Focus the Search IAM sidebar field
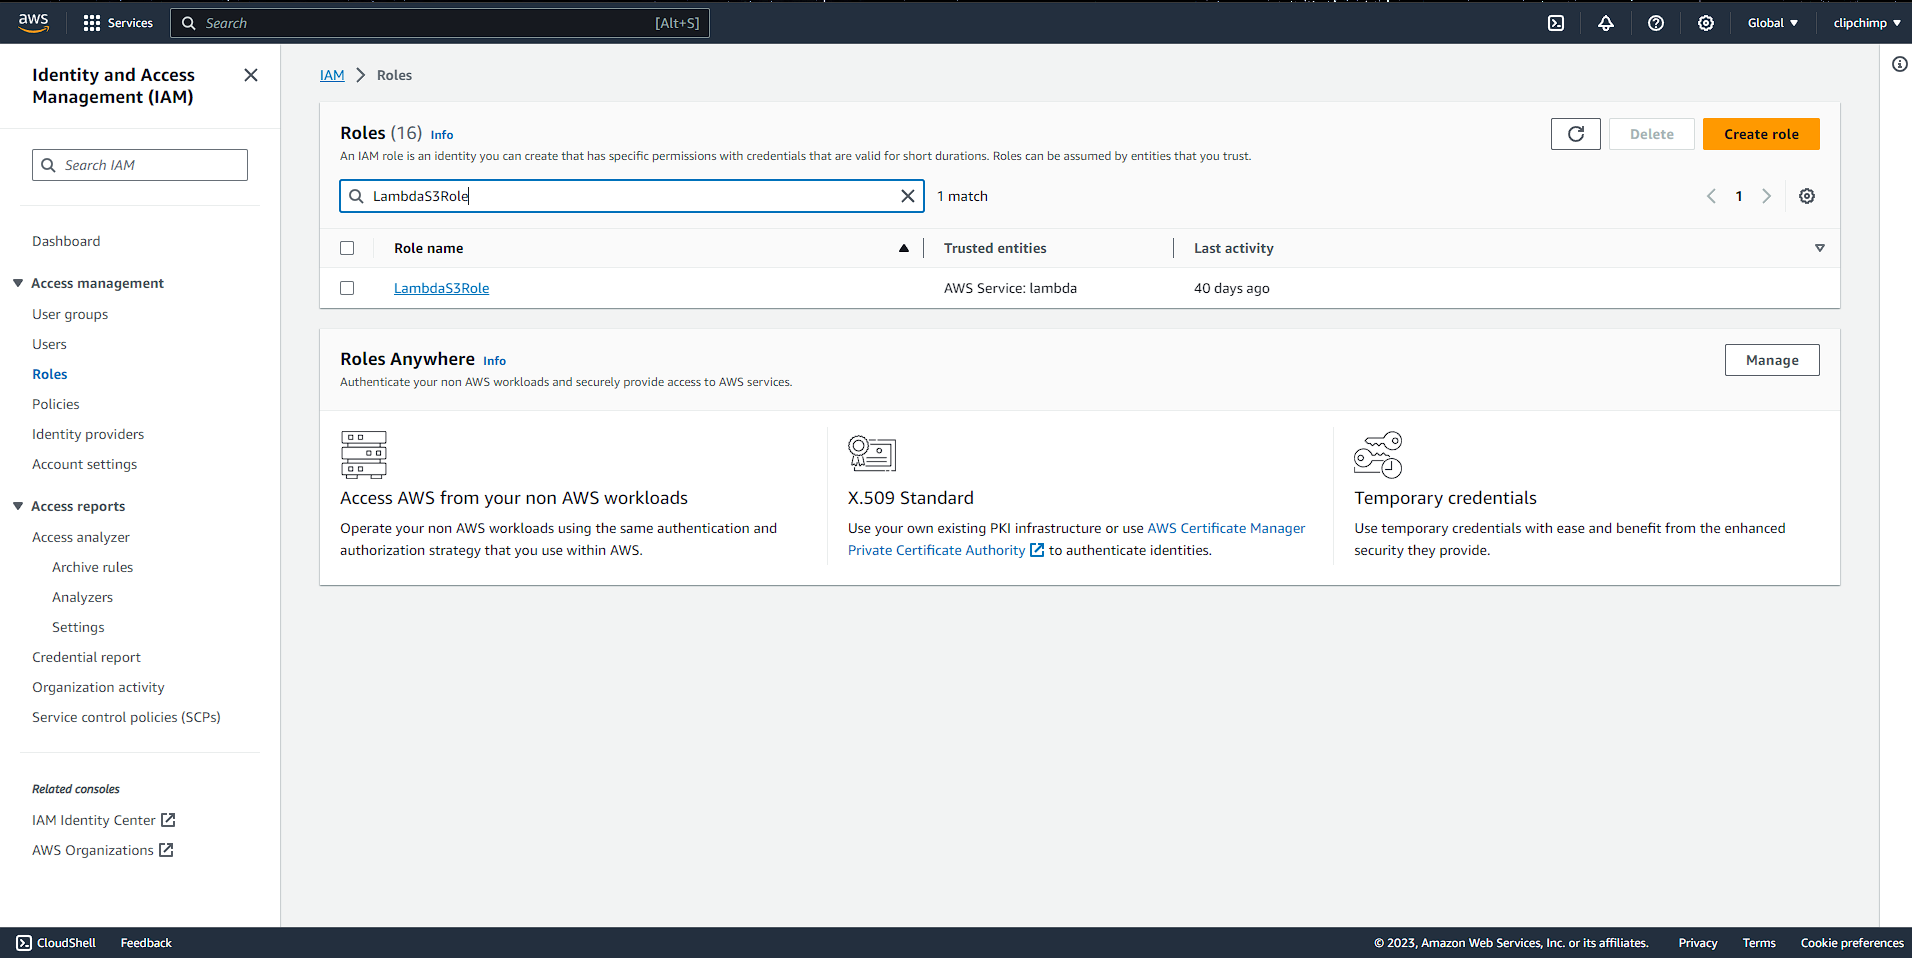 coord(140,165)
